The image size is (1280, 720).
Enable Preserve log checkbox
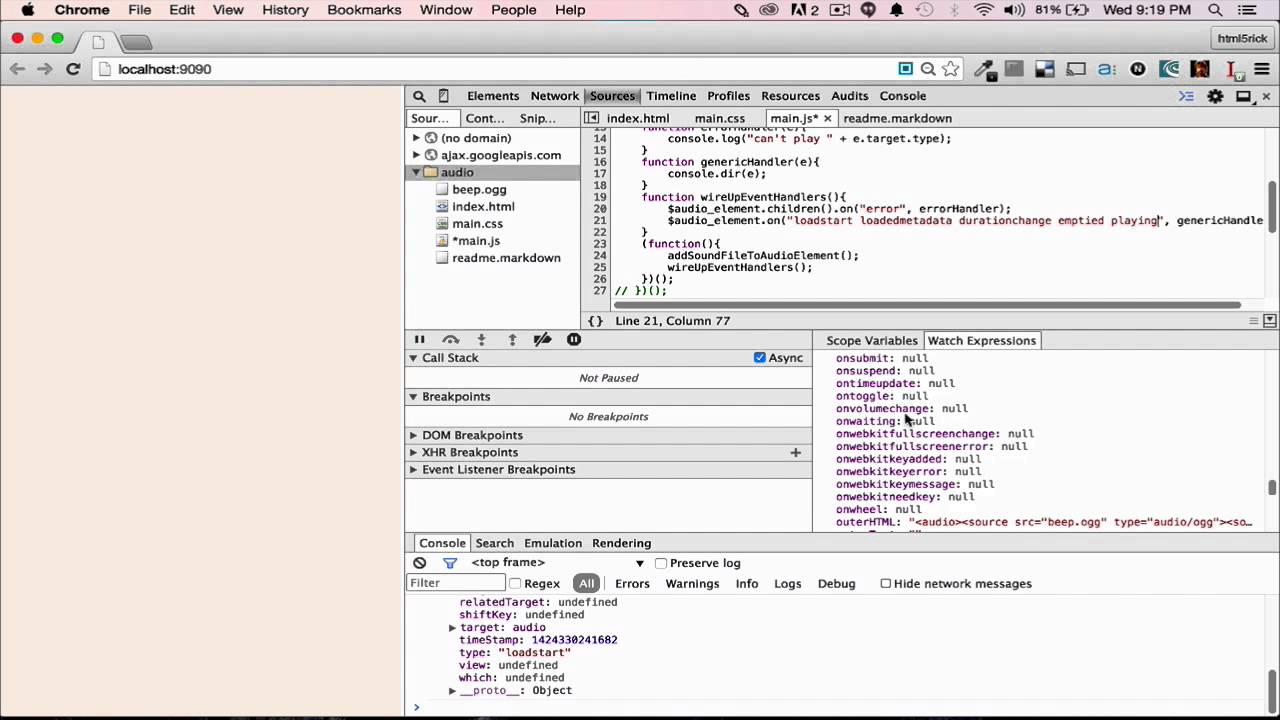tap(661, 563)
